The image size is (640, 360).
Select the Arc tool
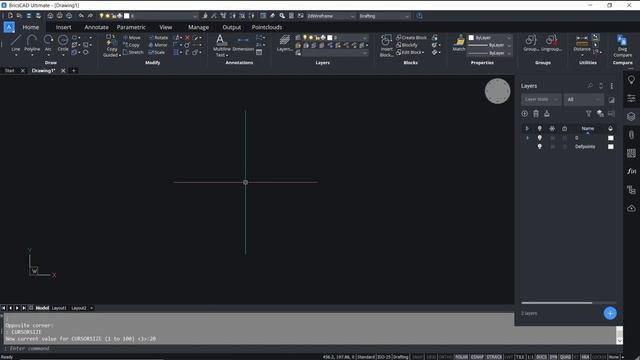pyautogui.click(x=48, y=43)
